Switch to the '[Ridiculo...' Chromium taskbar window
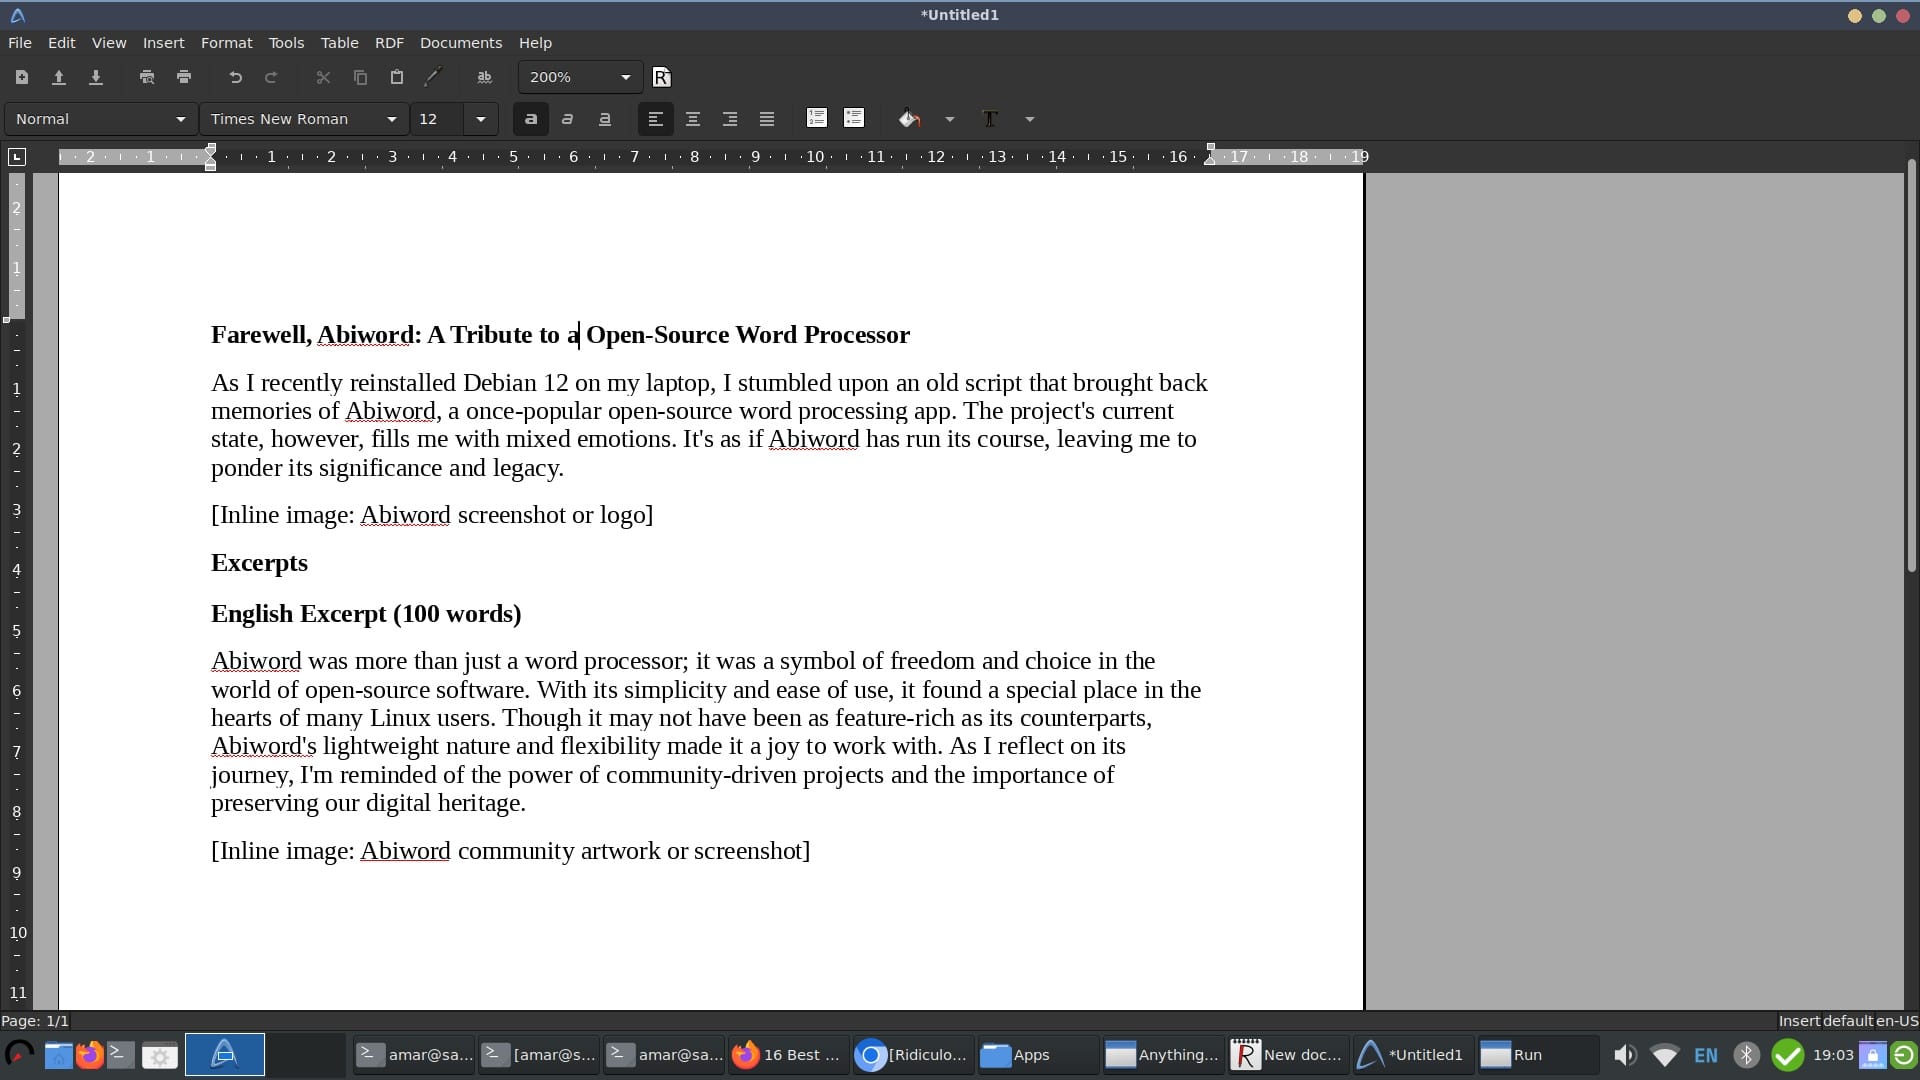The image size is (1920, 1080). tap(913, 1055)
